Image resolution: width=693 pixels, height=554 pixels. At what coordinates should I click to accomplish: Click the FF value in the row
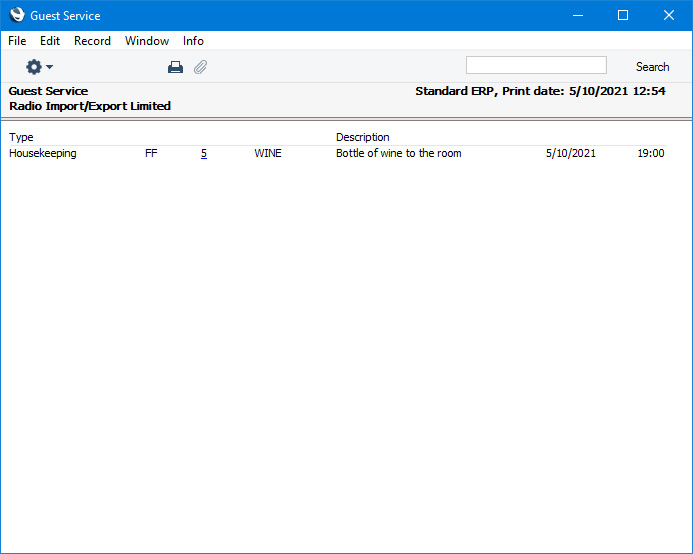click(151, 153)
